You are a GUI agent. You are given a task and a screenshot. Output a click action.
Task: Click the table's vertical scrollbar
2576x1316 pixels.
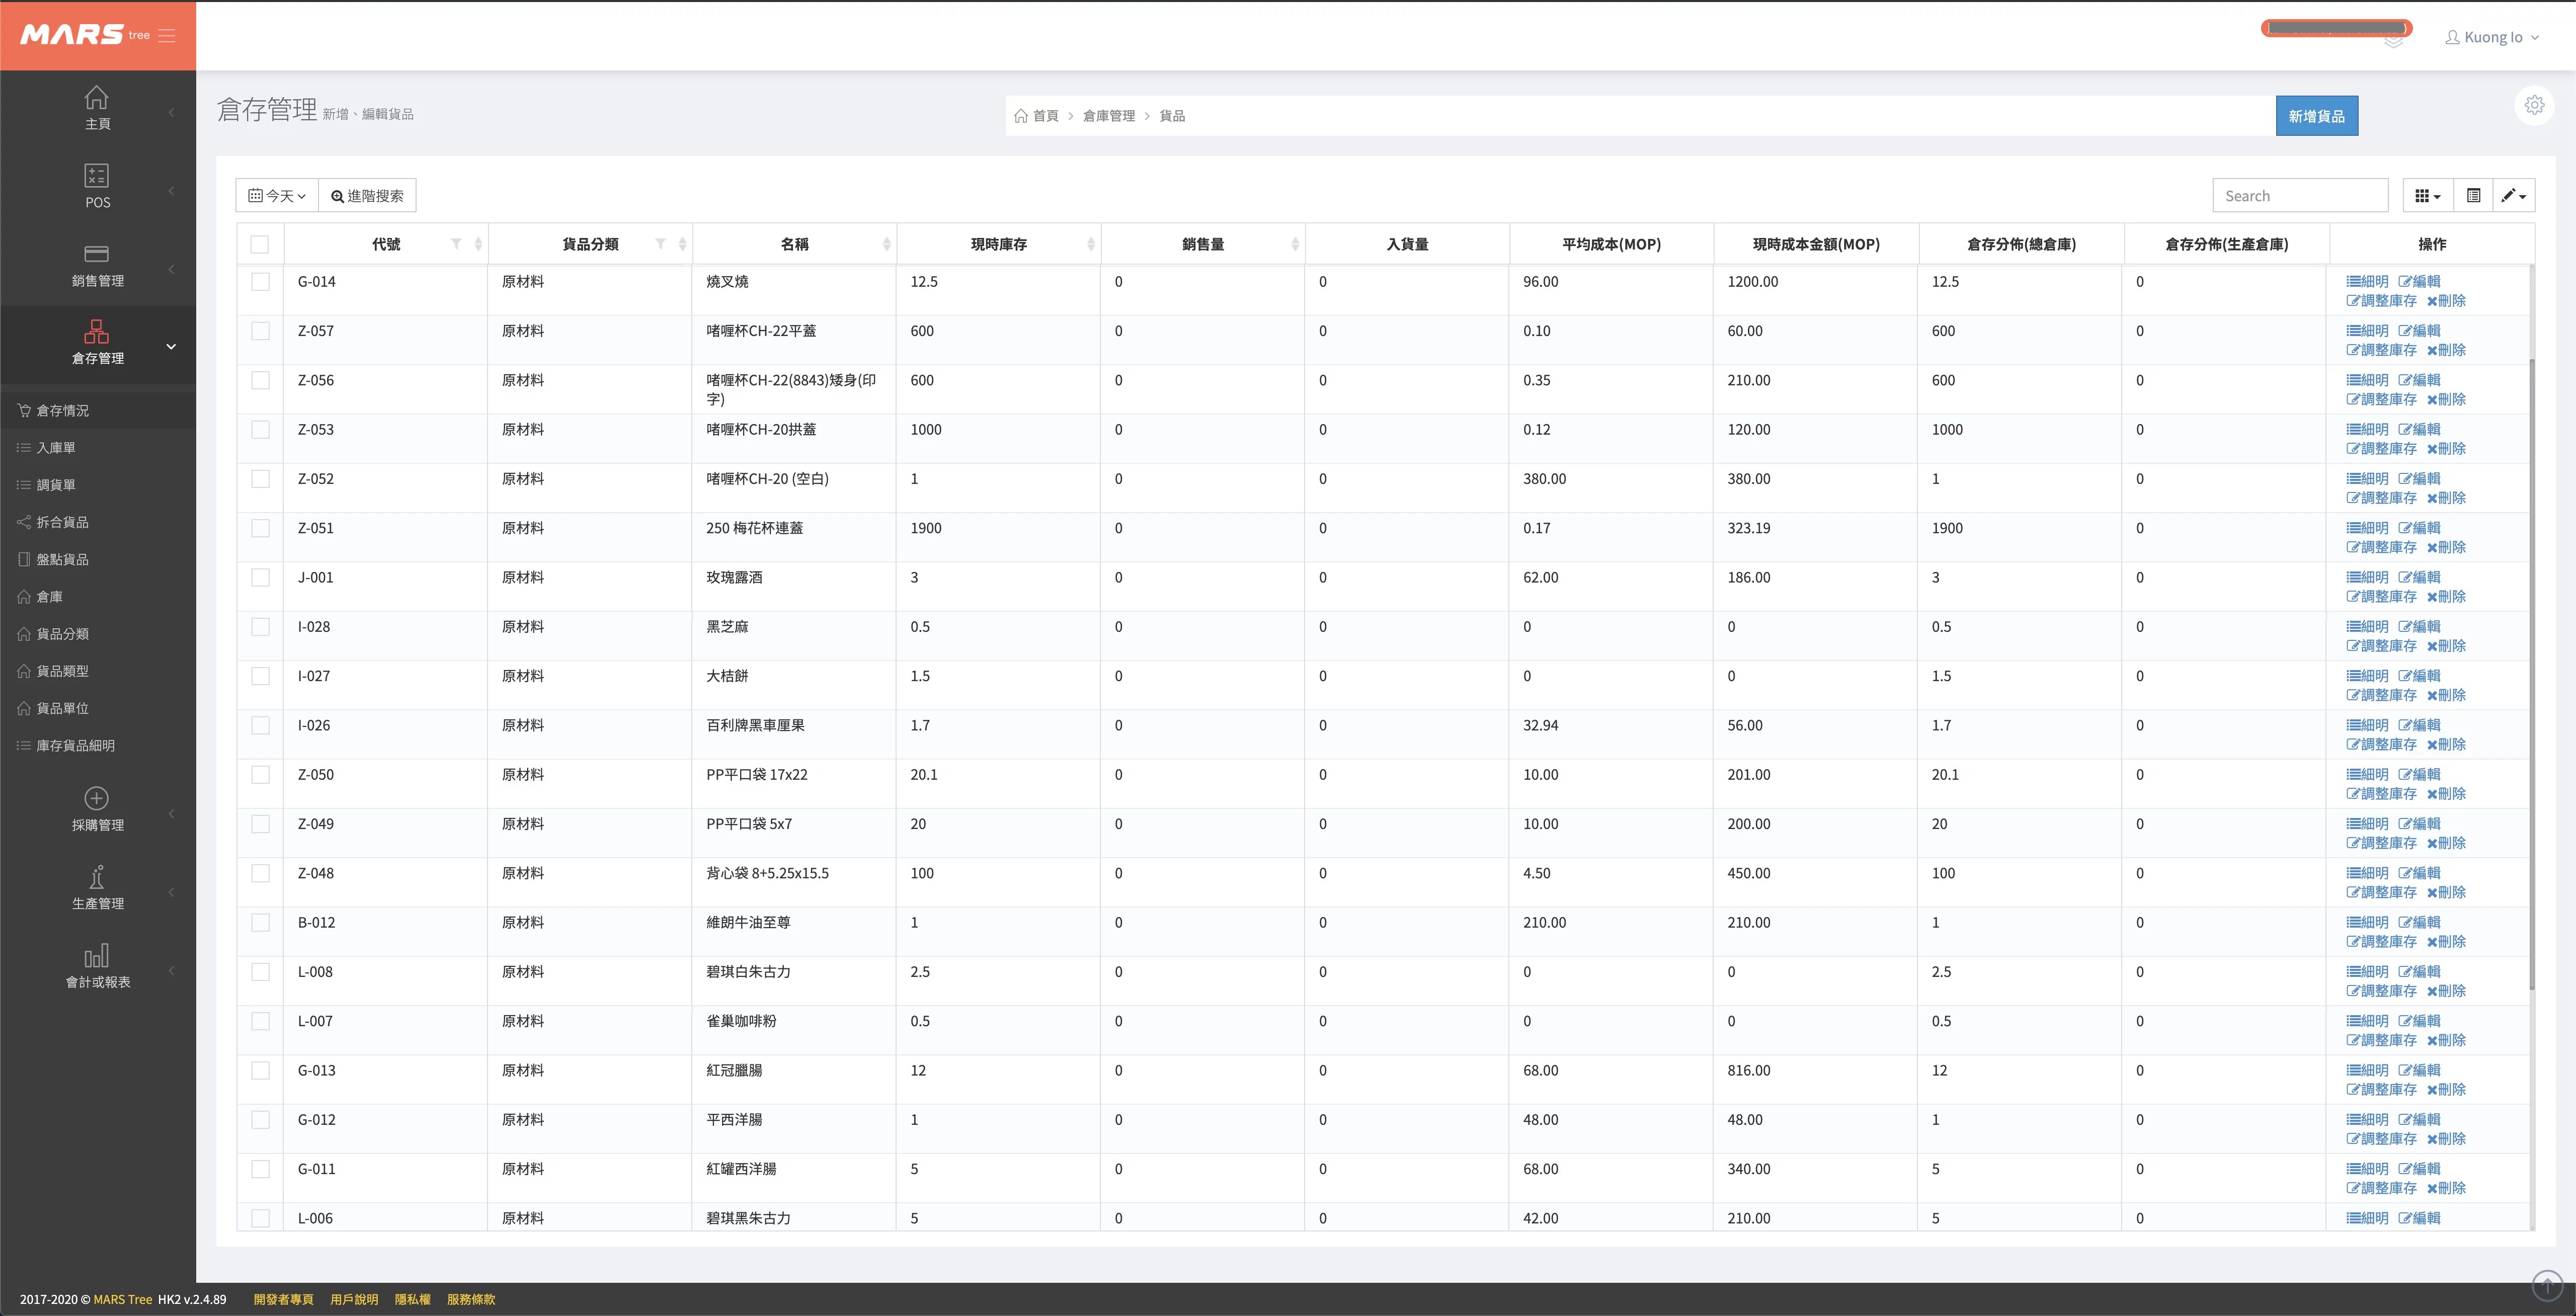point(2532,675)
